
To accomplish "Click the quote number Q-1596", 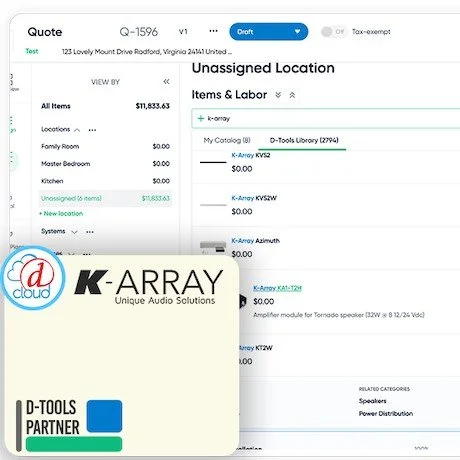I will [139, 32].
